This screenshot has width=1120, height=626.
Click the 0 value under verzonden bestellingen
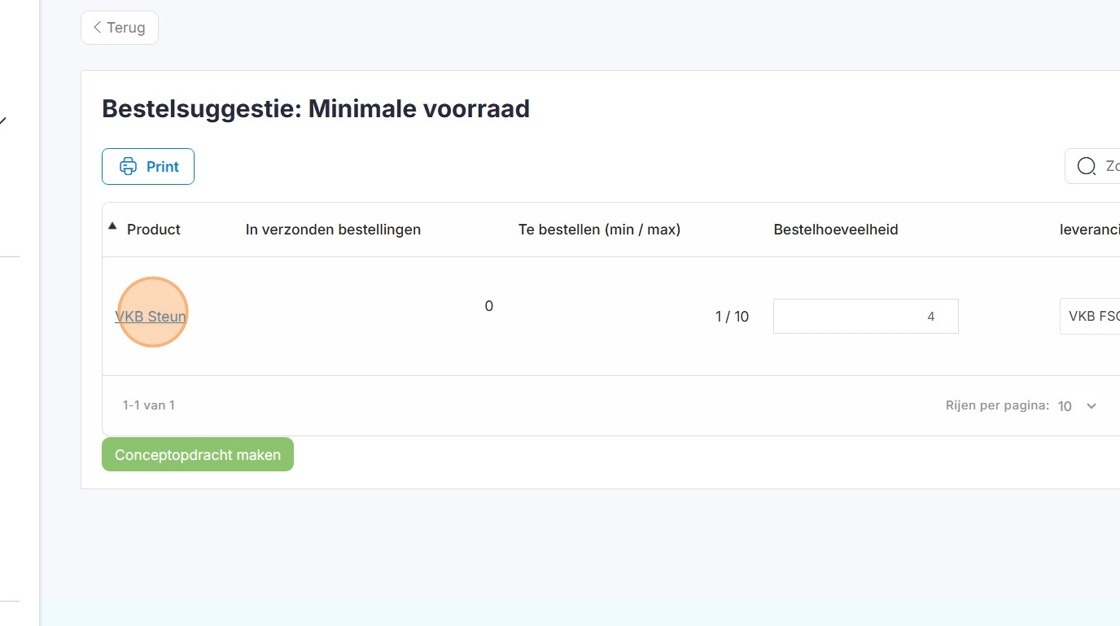coord(489,306)
